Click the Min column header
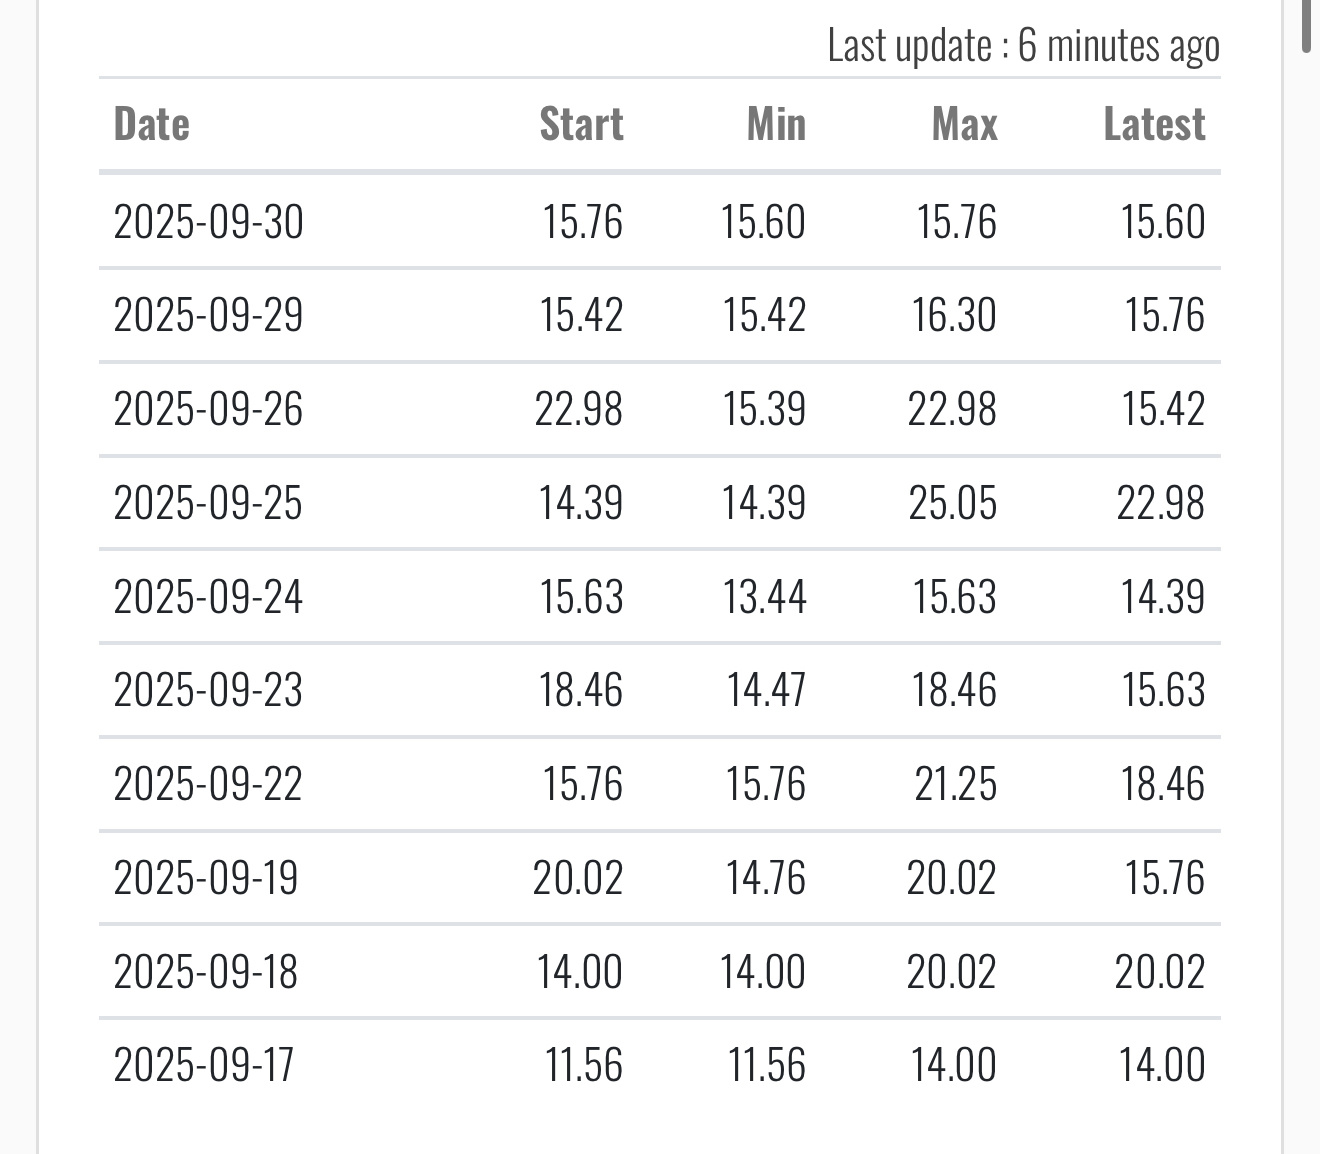Viewport: 1320px width, 1154px height. (x=776, y=125)
